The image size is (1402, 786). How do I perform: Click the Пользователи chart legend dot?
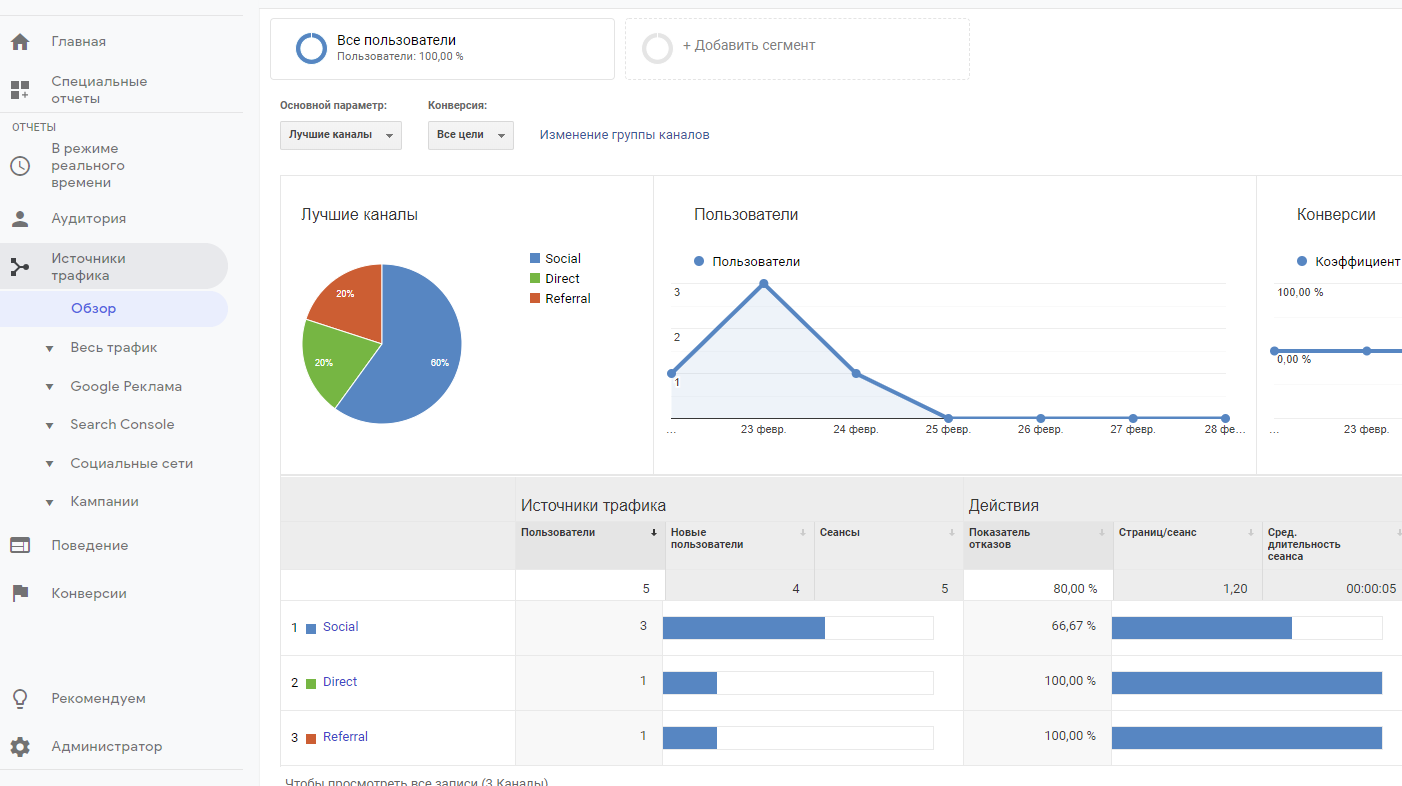pos(699,261)
